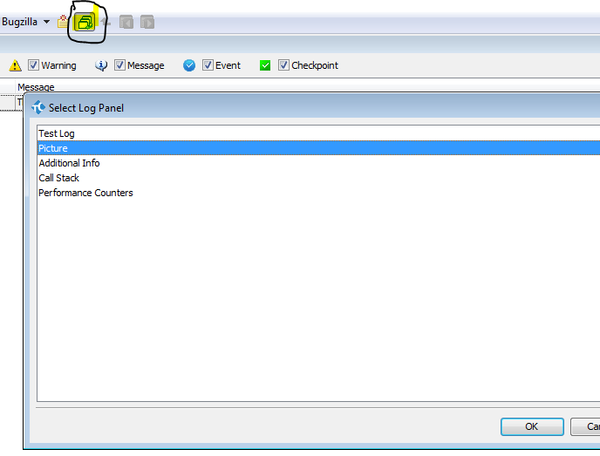
Task: Select Test Log in the panel list
Action: pos(318,134)
